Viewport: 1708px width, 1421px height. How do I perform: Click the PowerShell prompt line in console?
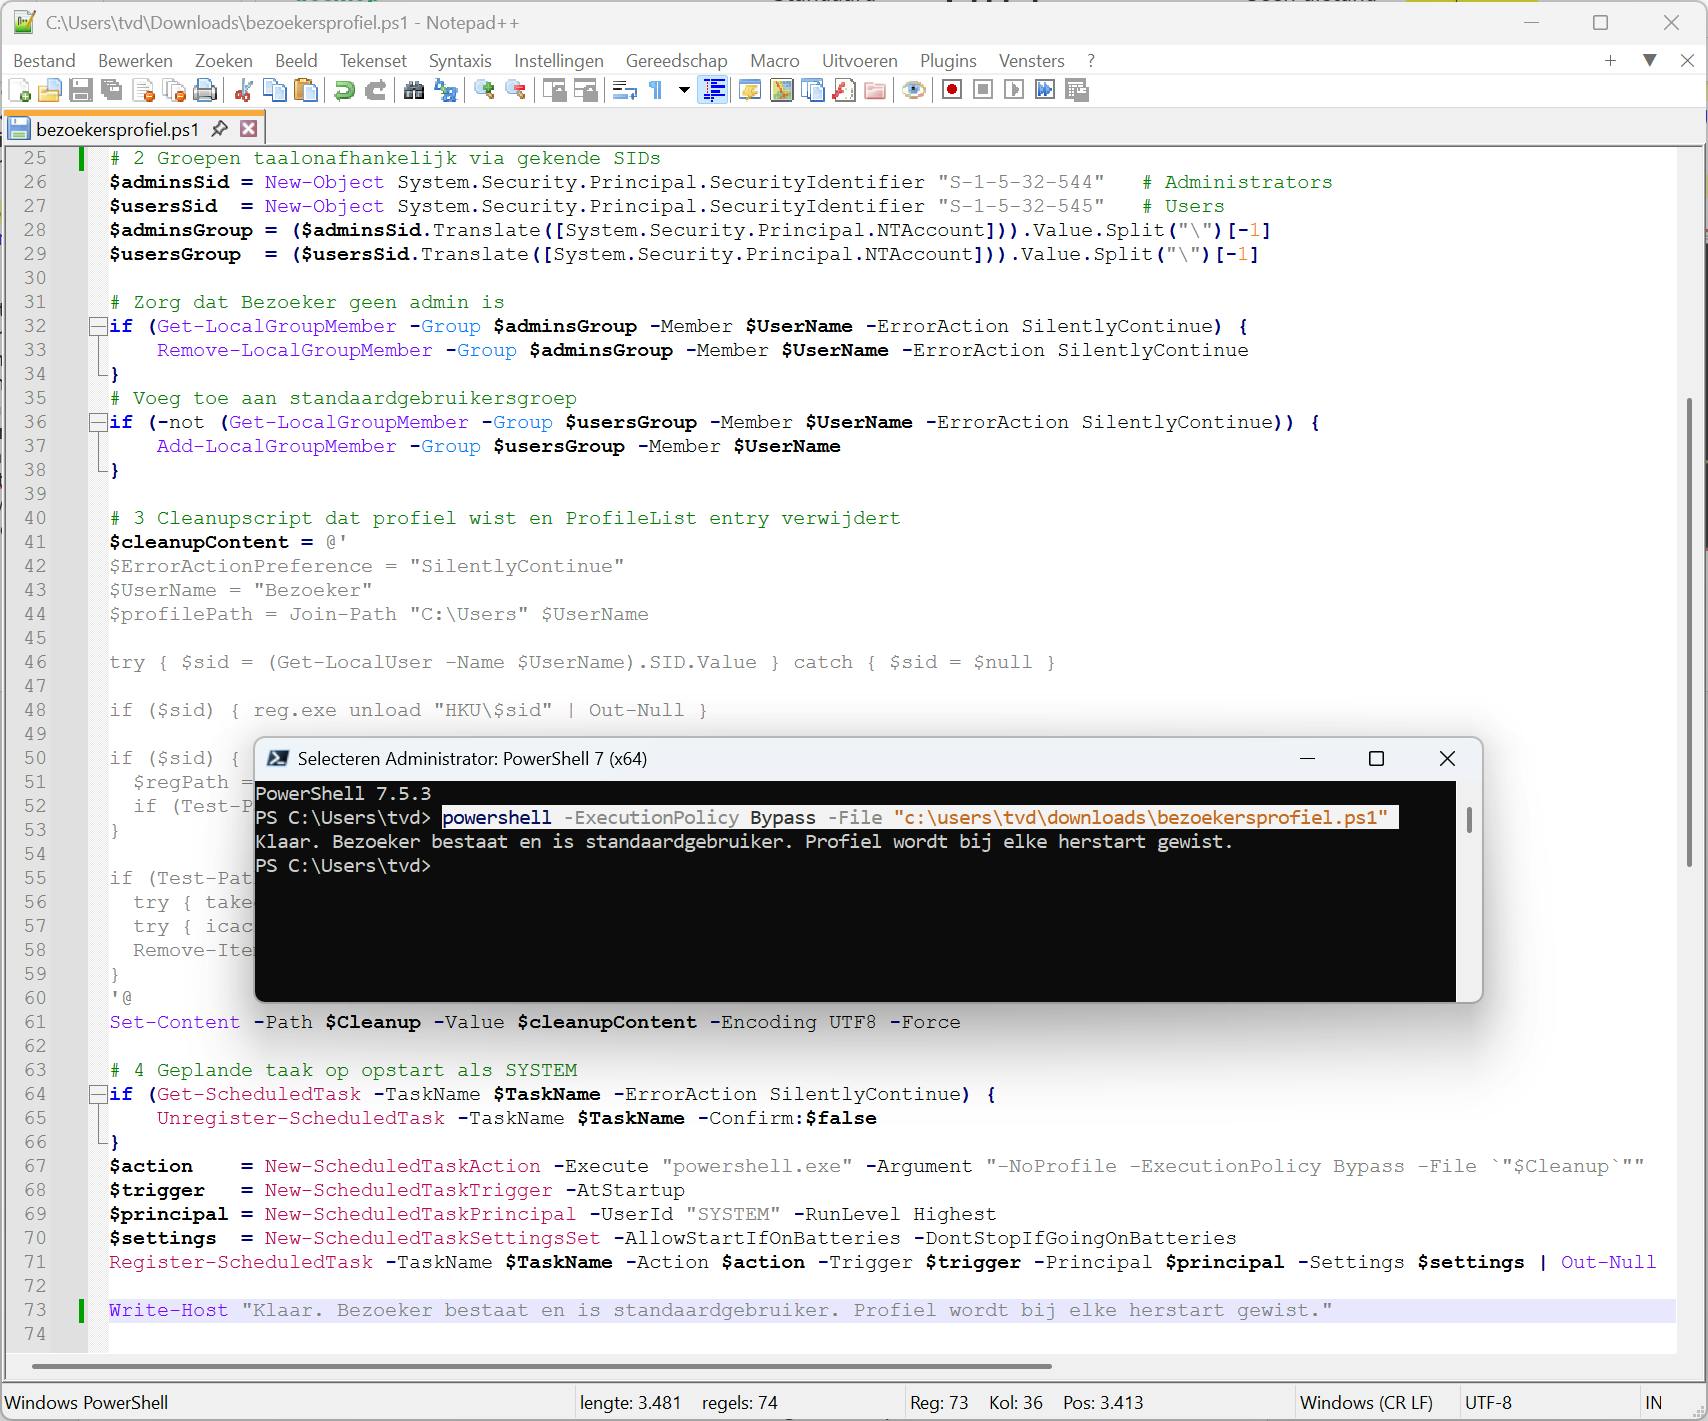343,866
